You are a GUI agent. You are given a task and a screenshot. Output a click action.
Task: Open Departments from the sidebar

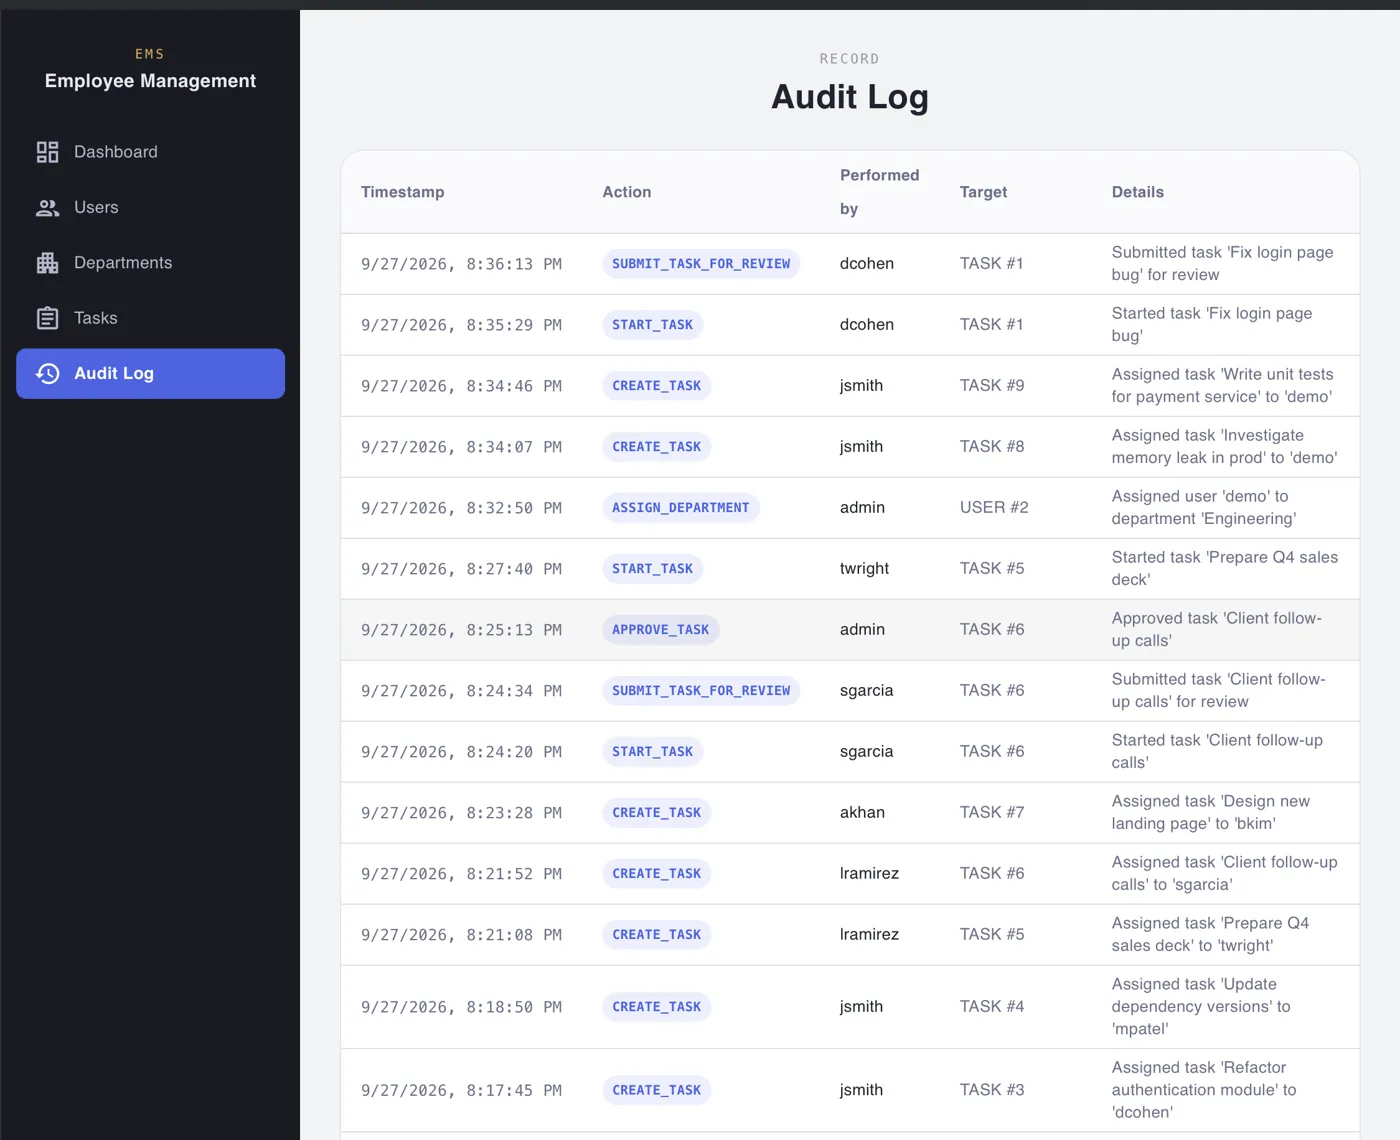coord(150,263)
